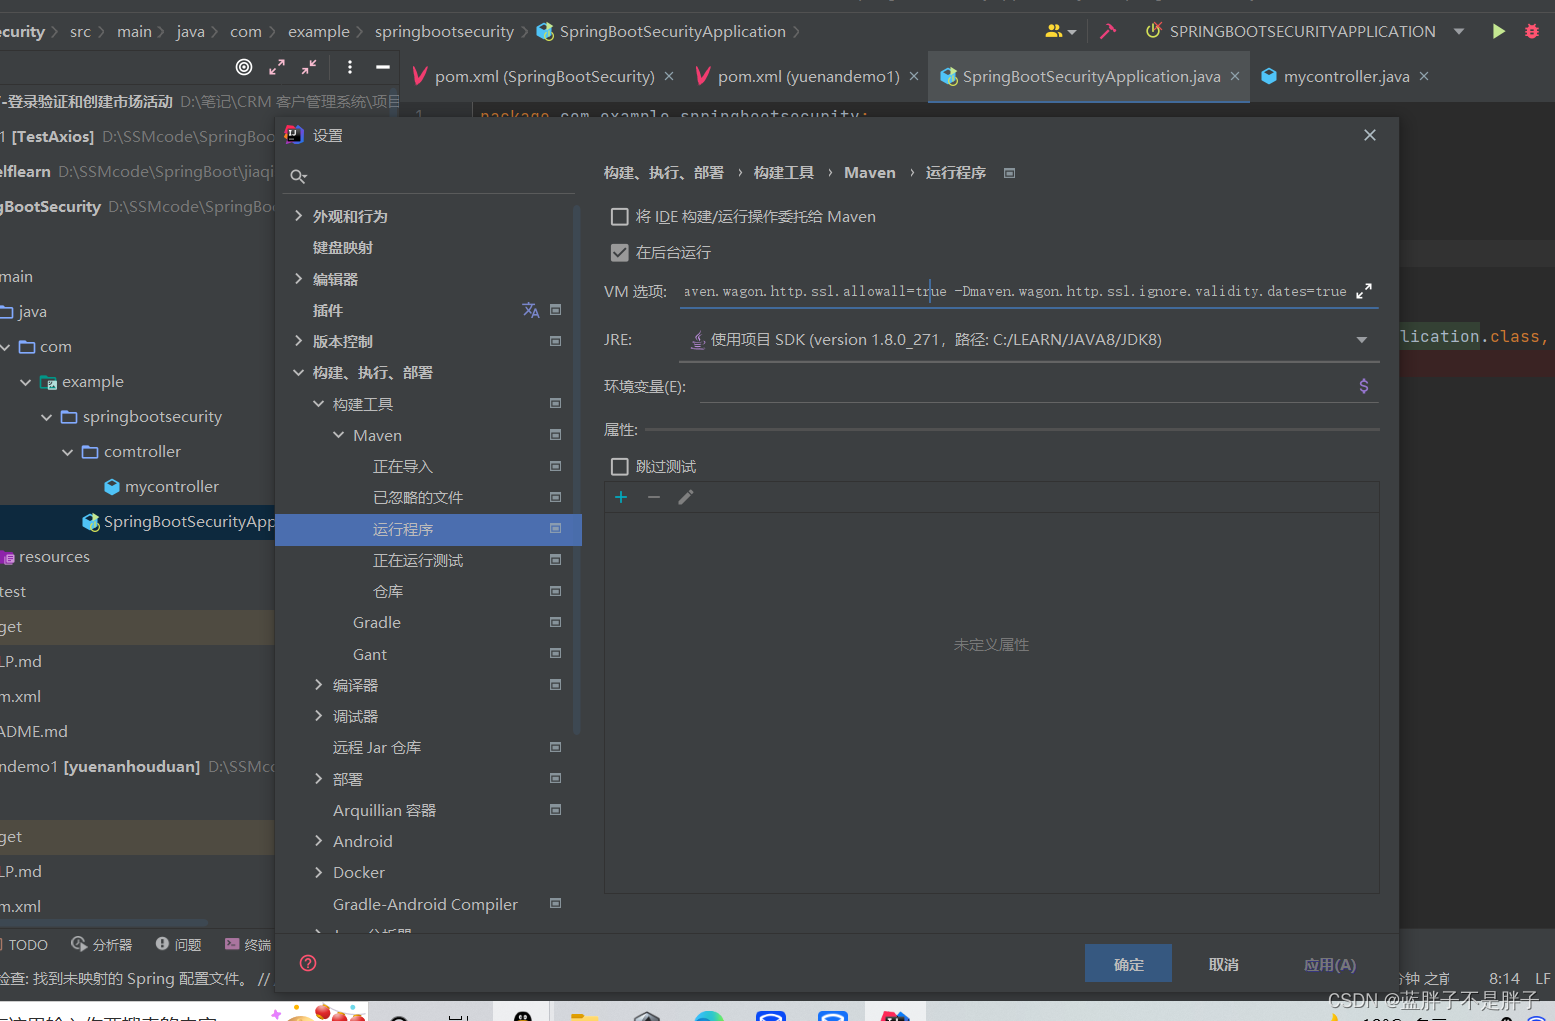The image size is (1555, 1021).
Task: Expand 版本控制 settings section
Action: [298, 341]
